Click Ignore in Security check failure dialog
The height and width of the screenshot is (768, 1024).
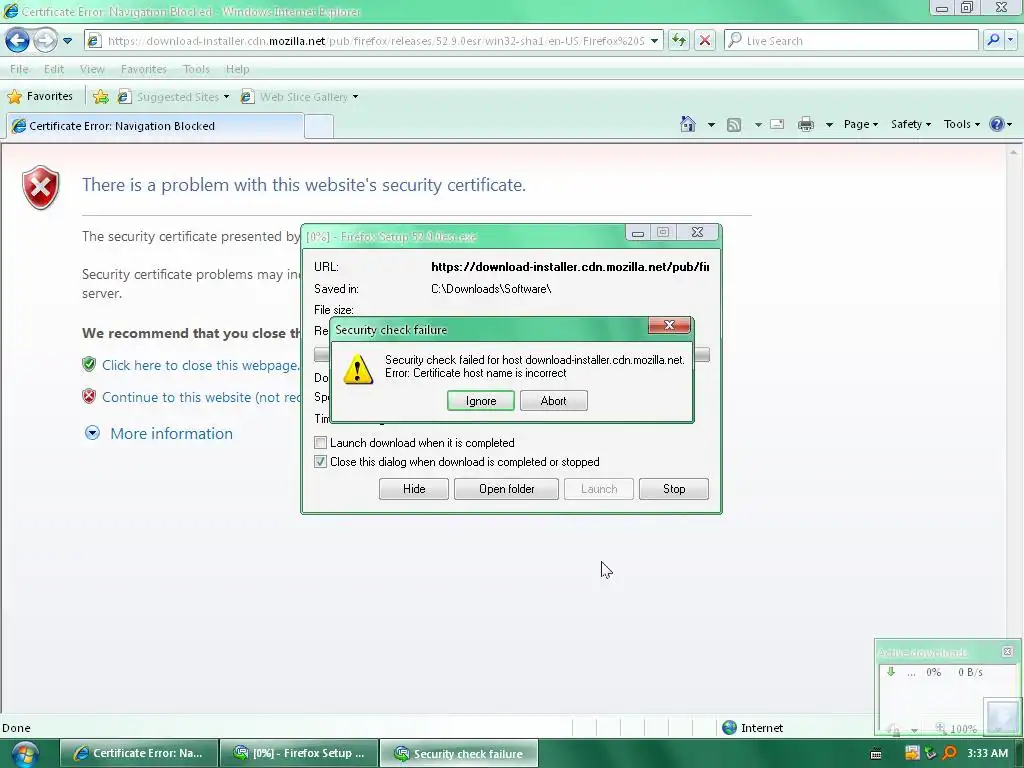point(481,400)
